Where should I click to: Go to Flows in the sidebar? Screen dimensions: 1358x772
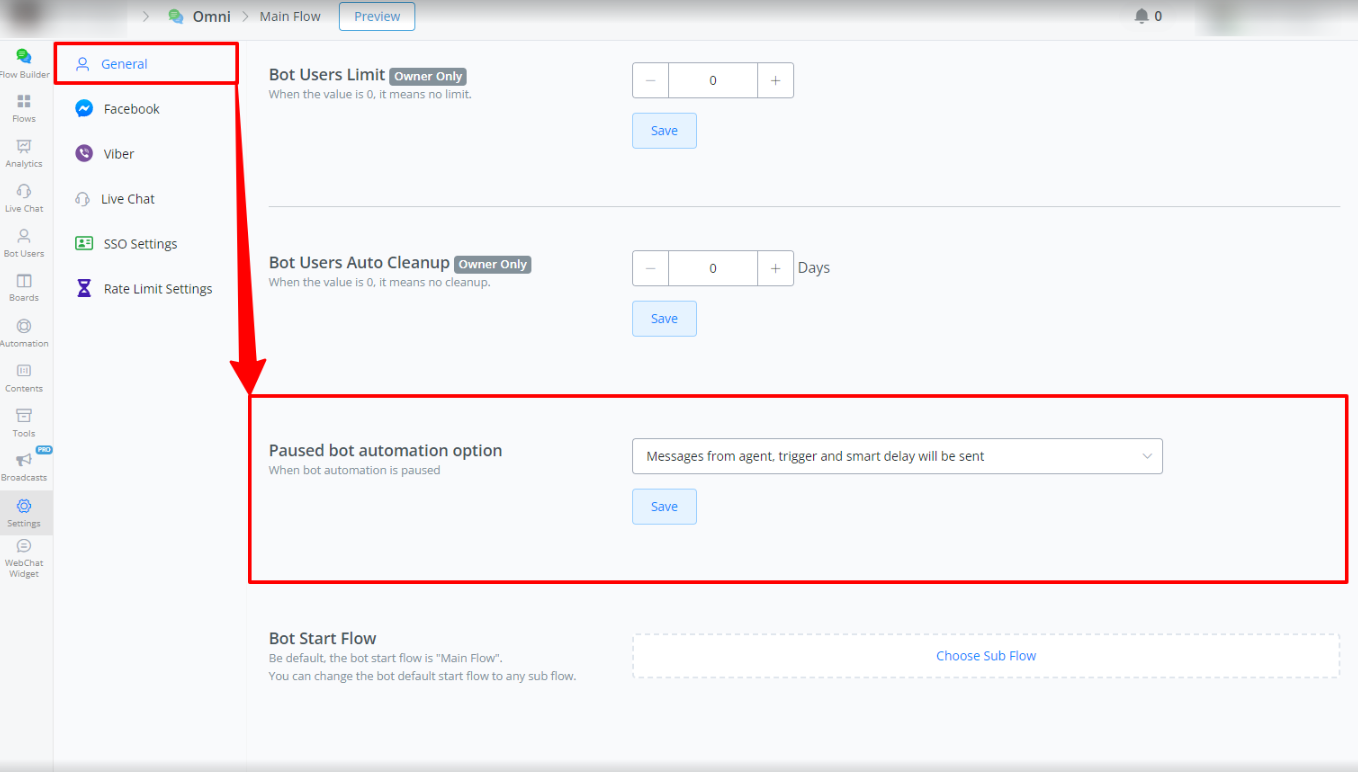pos(24,107)
